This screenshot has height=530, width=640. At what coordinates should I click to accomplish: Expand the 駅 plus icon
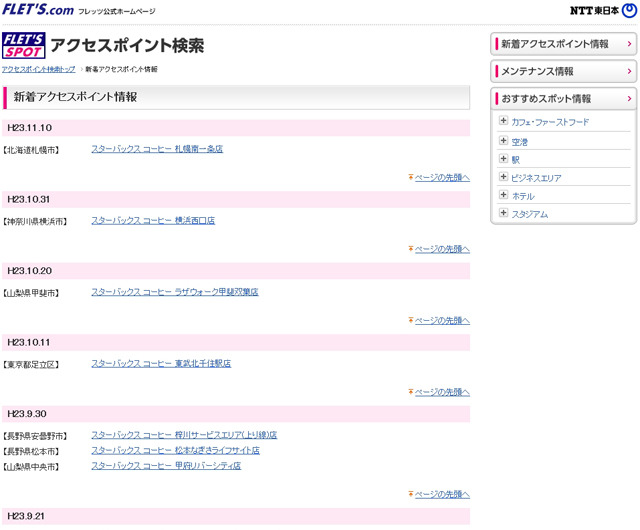click(503, 158)
